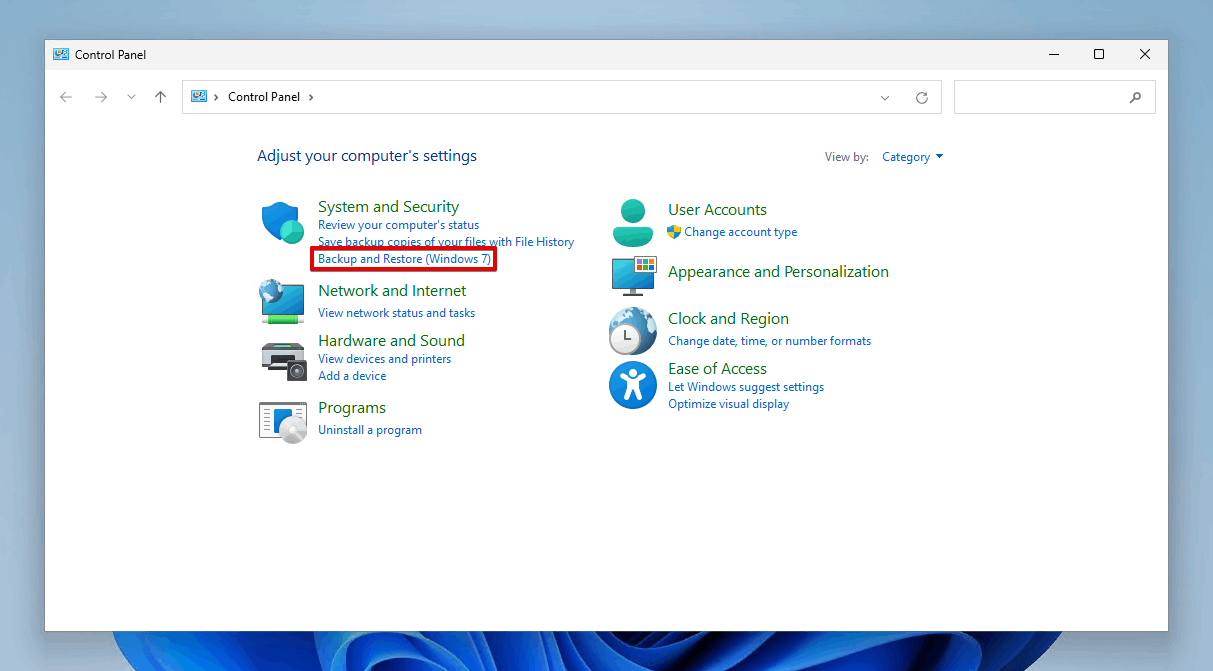Viewport: 1213px width, 671px height.
Task: Click the search magnifier icon
Action: [1135, 97]
